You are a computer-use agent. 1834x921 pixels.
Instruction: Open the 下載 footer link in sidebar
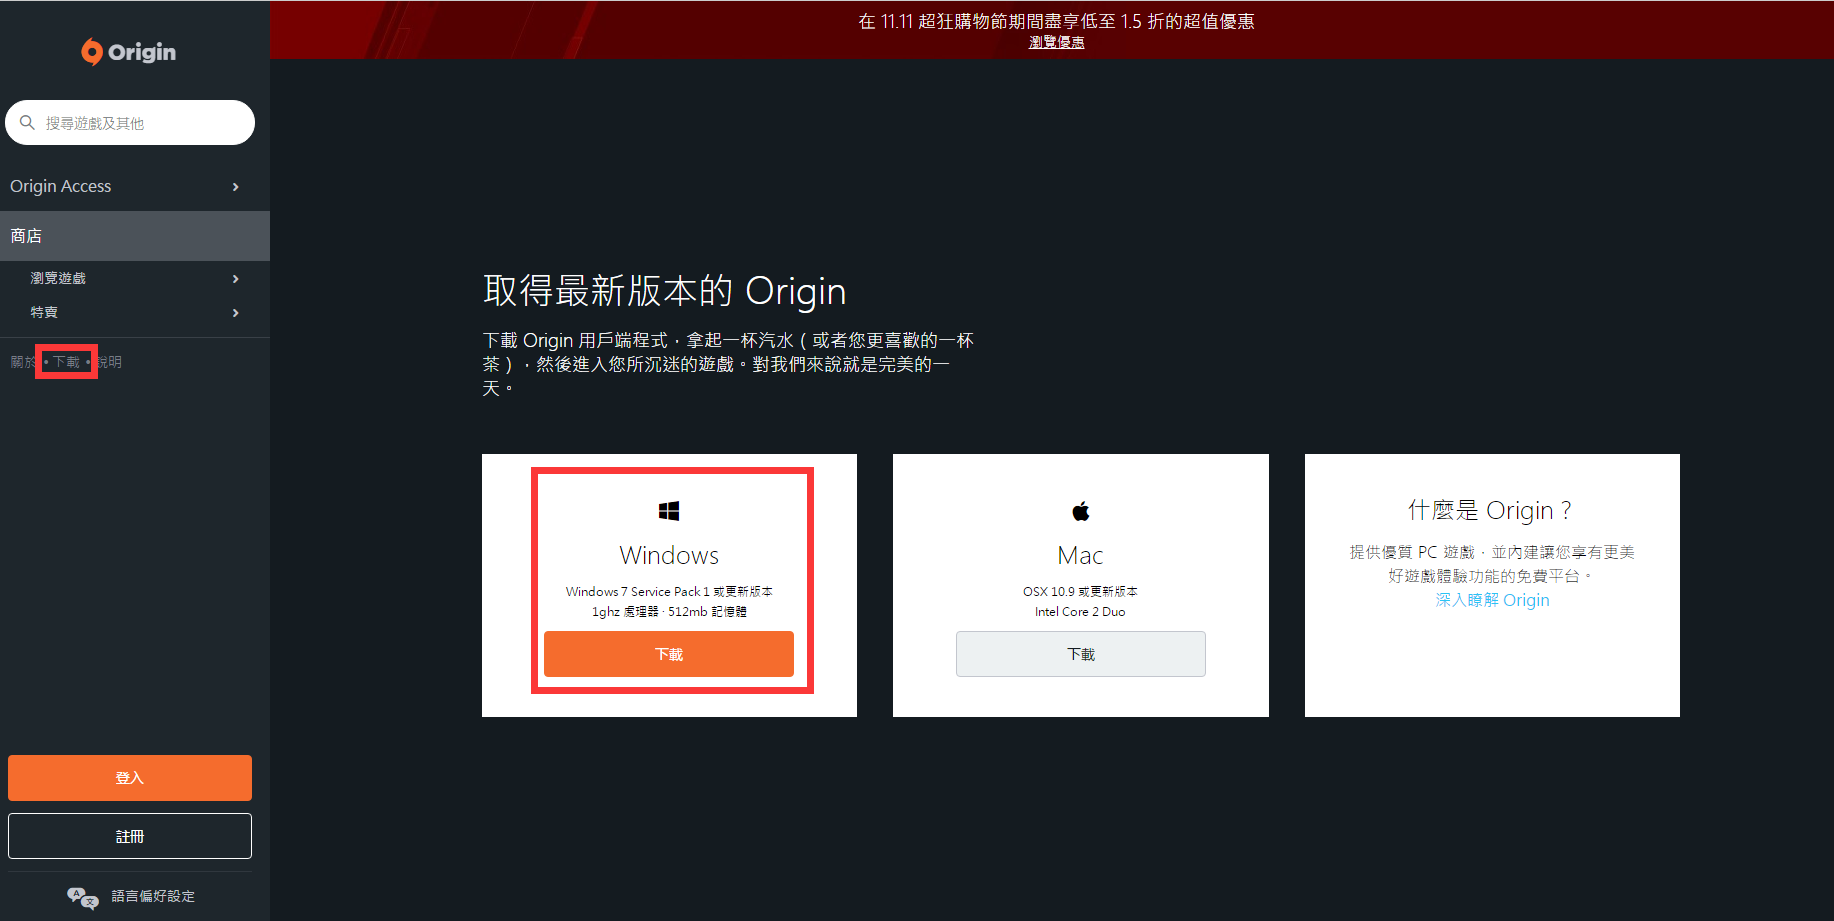tap(66, 362)
